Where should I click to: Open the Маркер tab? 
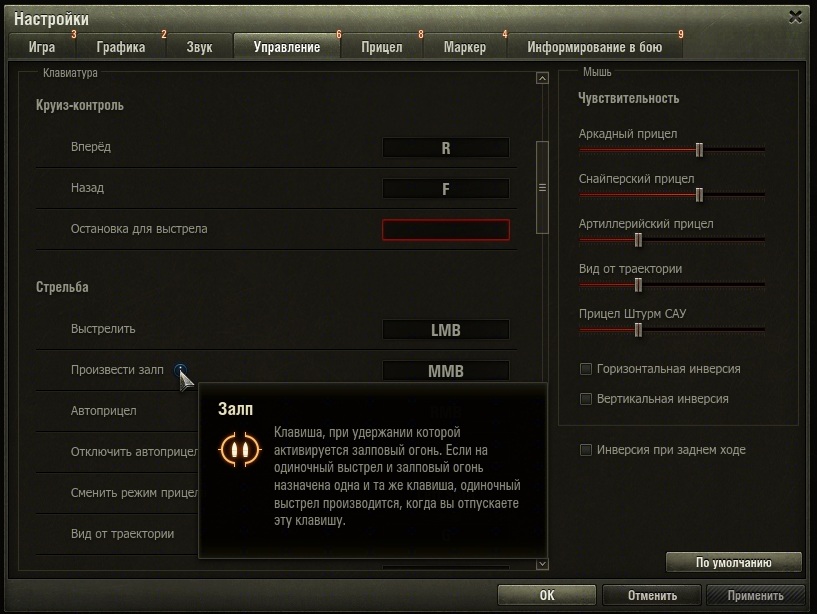click(465, 47)
